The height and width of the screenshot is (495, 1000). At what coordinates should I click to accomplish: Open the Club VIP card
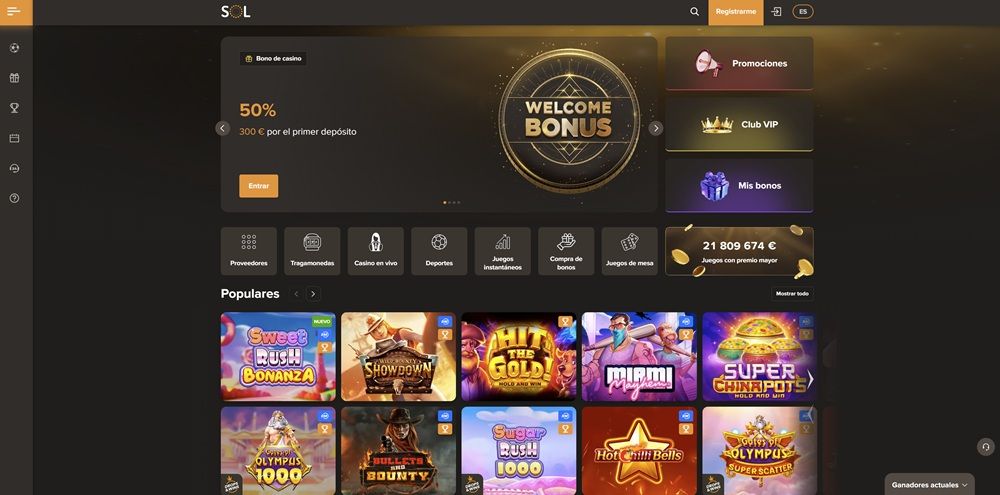739,124
